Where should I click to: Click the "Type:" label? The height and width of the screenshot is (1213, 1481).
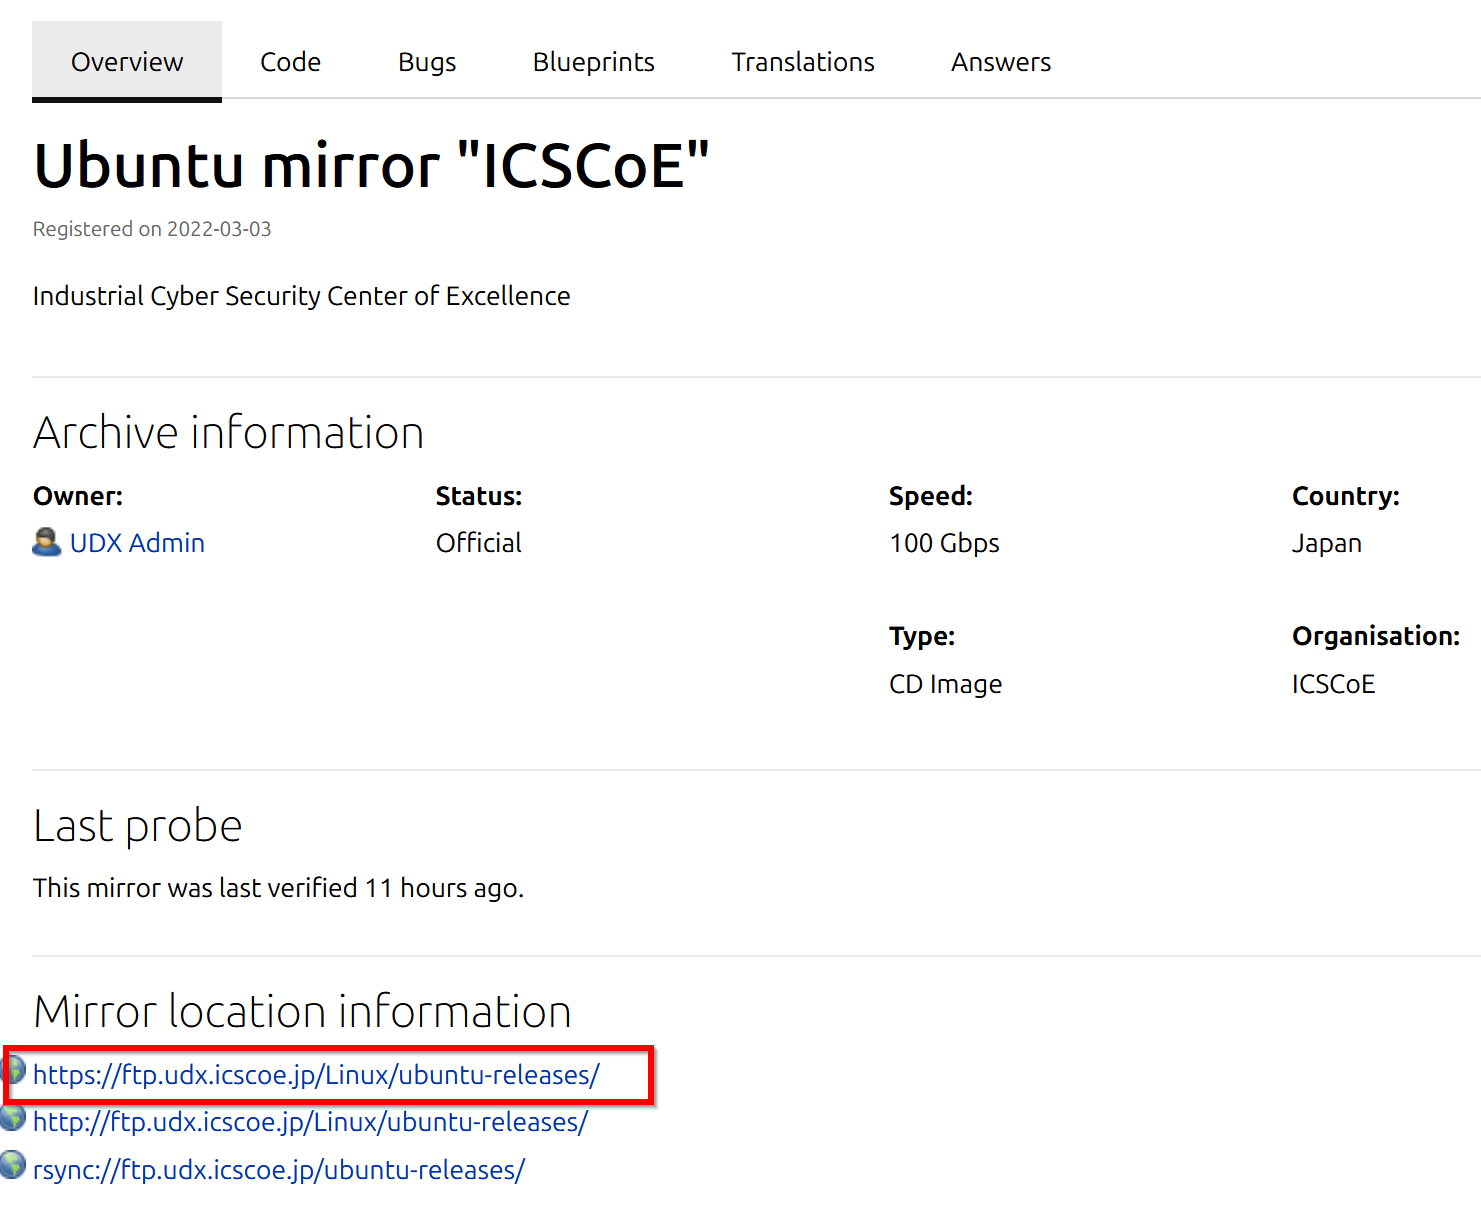(922, 637)
